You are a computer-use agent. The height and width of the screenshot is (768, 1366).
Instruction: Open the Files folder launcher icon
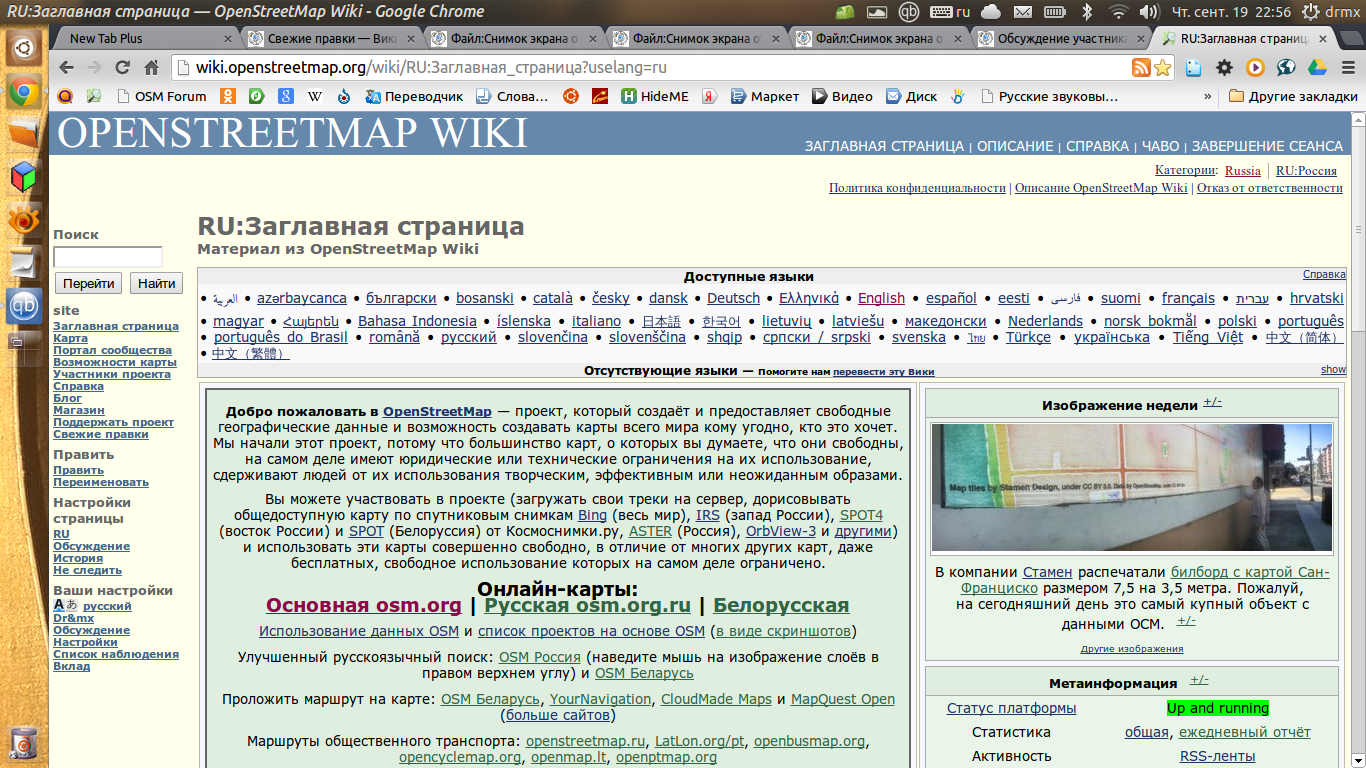pyautogui.click(x=24, y=134)
